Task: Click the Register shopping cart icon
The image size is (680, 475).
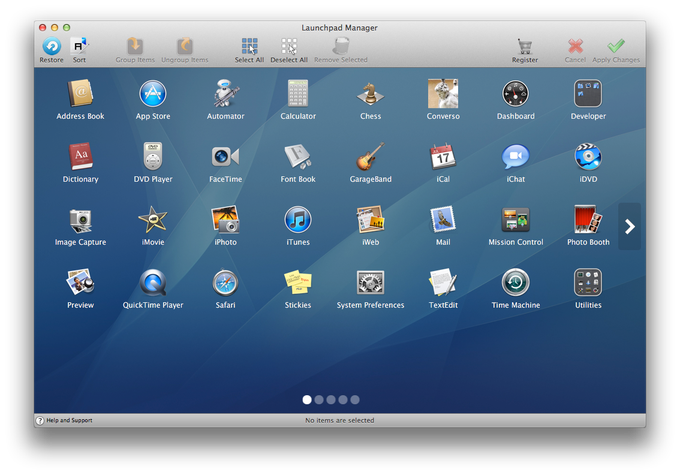Action: (x=524, y=46)
